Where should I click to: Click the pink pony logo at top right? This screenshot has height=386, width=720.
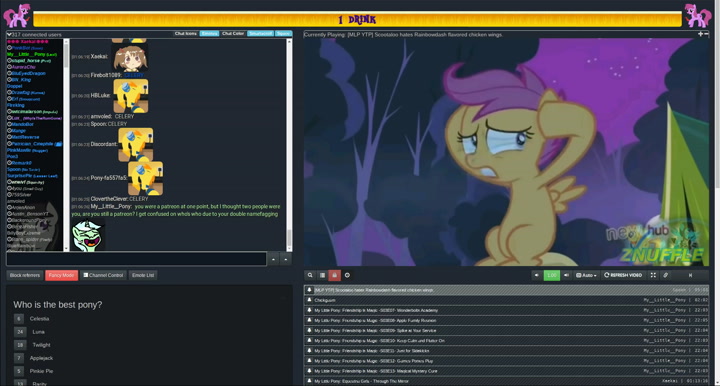[x=698, y=16]
